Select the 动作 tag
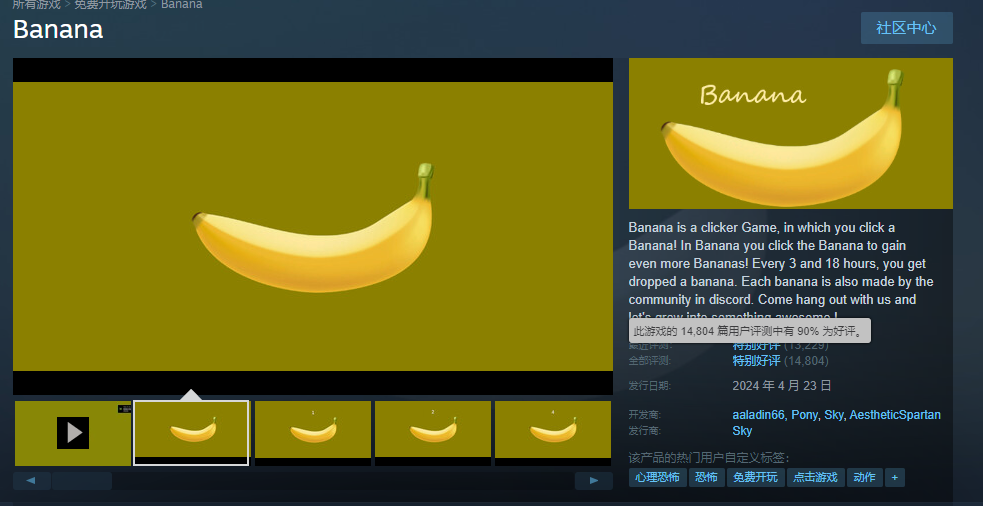The image size is (983, 506). pos(864,478)
